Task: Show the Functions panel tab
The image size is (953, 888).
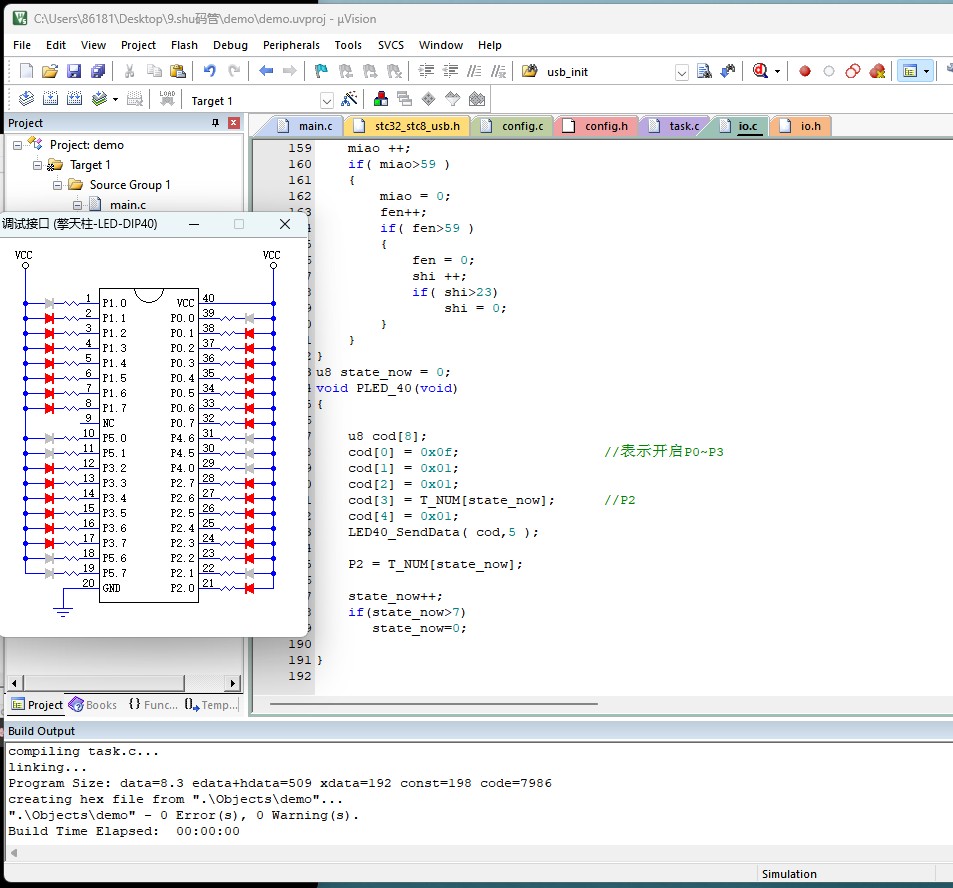Action: [x=153, y=704]
